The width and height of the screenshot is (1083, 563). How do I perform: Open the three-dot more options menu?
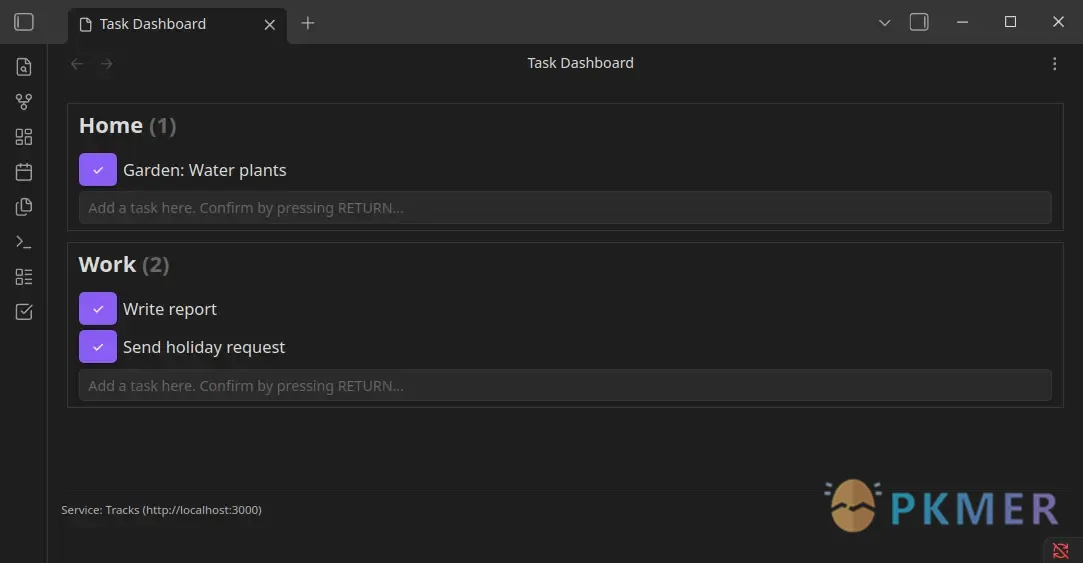click(1054, 64)
